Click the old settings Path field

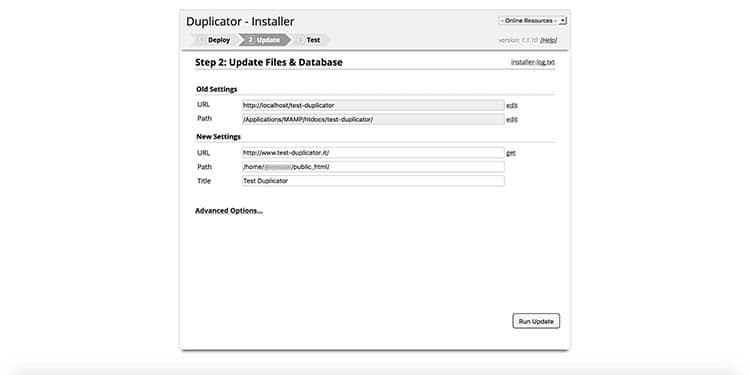pos(373,119)
